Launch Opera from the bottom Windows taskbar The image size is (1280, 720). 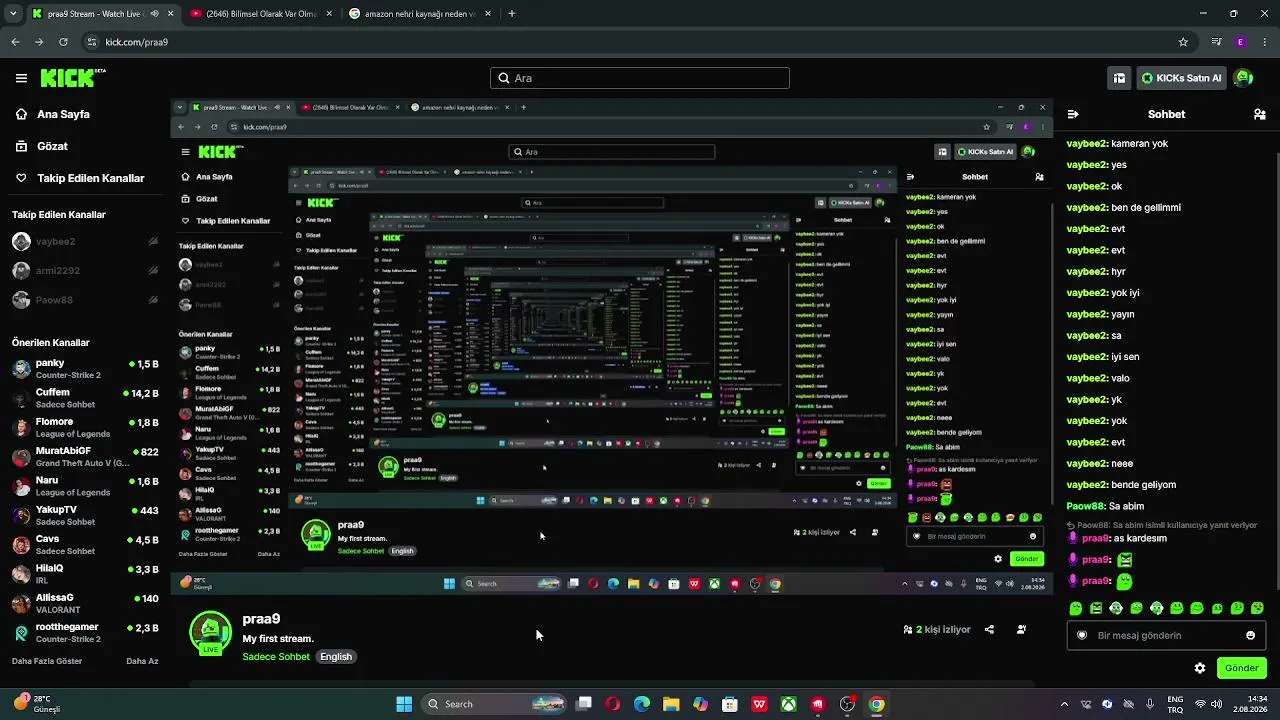point(613,704)
